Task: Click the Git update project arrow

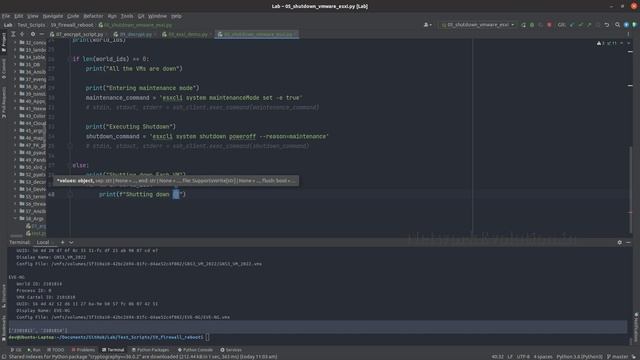Action: click(x=572, y=25)
